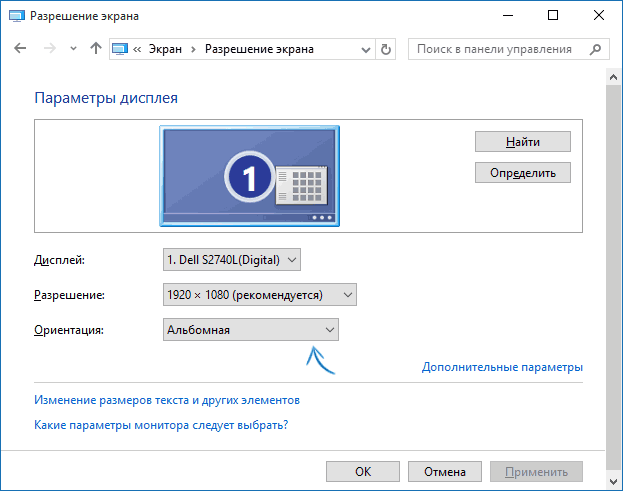Open the Разрешение dropdown
The width and height of the screenshot is (623, 491).
[259, 295]
